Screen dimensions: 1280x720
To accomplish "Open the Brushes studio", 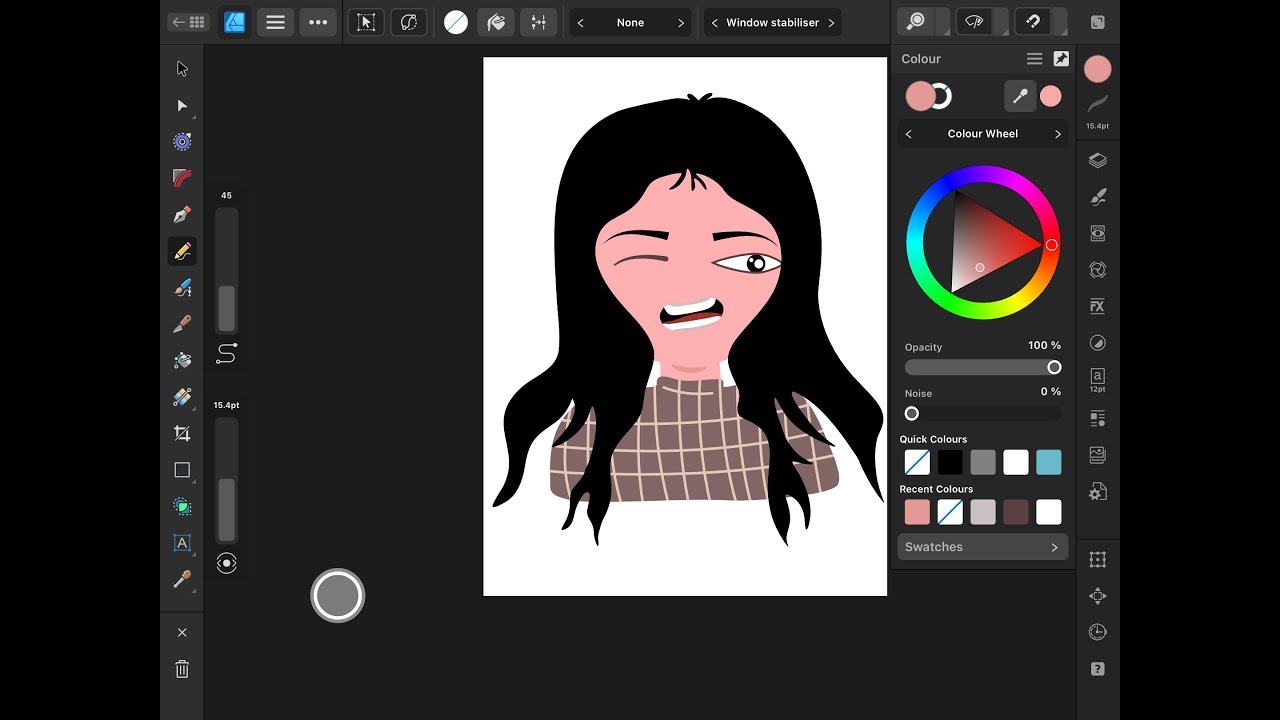I will (1098, 197).
